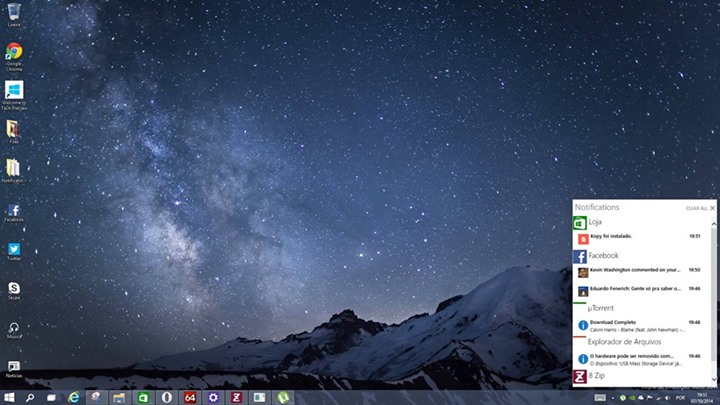The height and width of the screenshot is (405, 720).
Task: Open File Explorer from the taskbar
Action: [x=119, y=397]
